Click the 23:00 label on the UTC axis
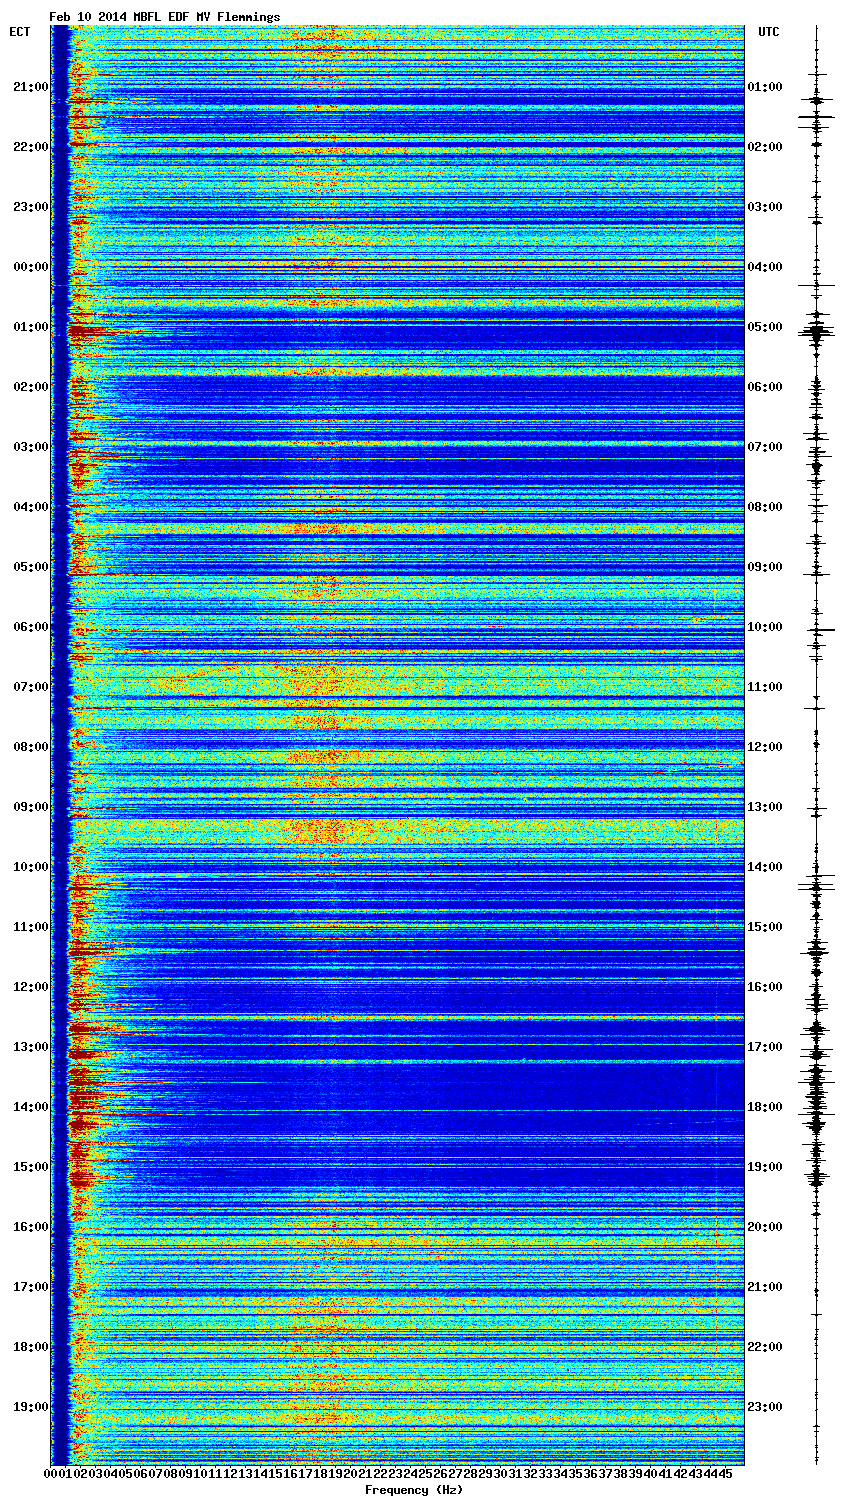Image resolution: width=852 pixels, height=1500 pixels. pyautogui.click(x=765, y=1407)
